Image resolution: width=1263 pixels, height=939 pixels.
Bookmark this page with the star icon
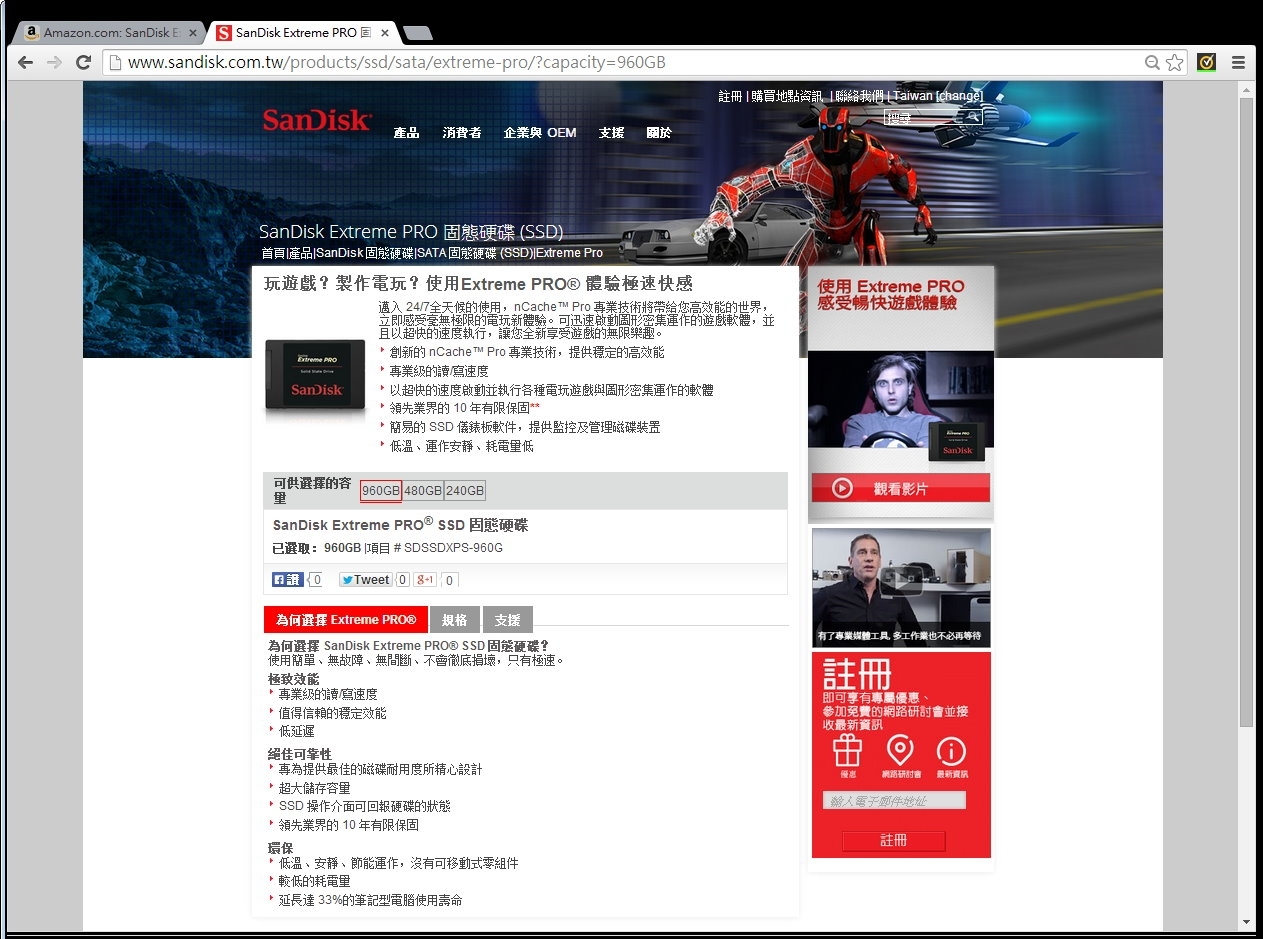click(x=1175, y=63)
